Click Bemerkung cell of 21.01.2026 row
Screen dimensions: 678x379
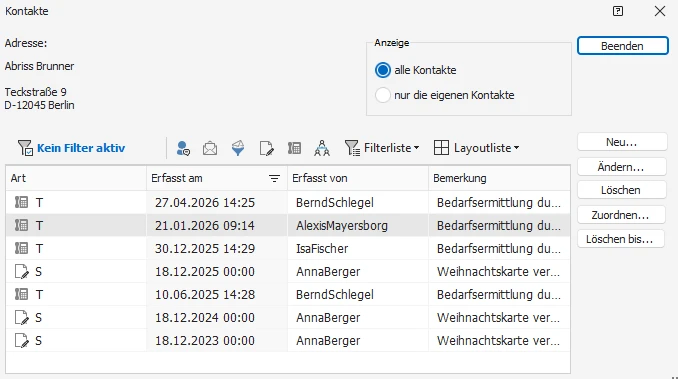[x=499, y=226]
